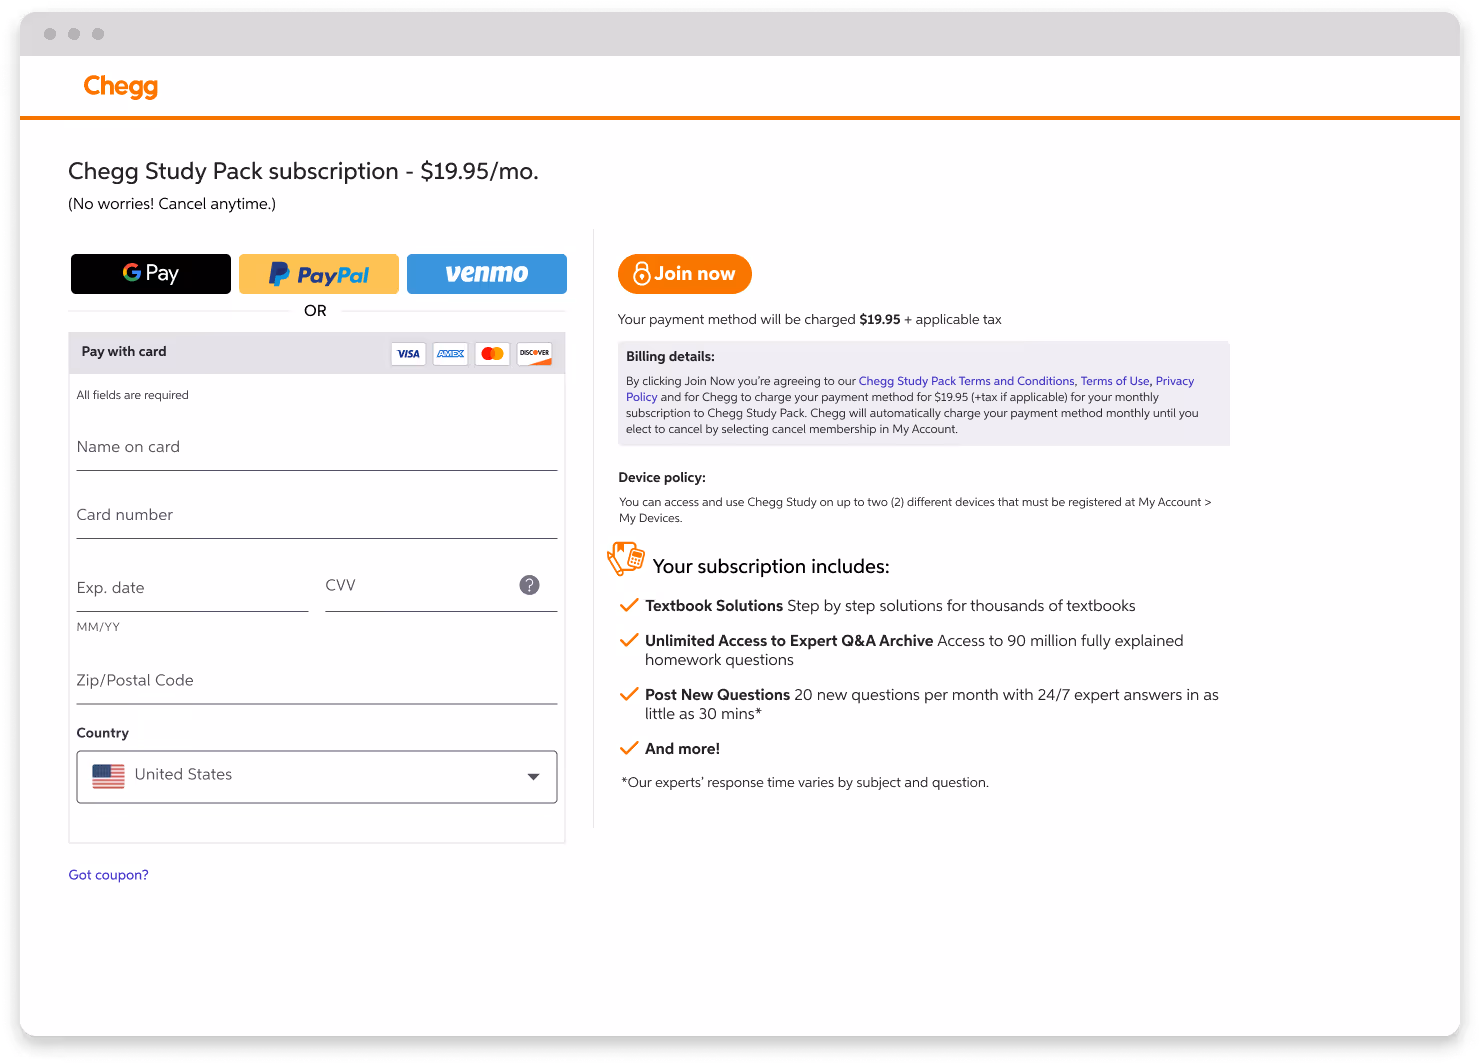Click the Textbook Solutions bold text

click(x=714, y=606)
